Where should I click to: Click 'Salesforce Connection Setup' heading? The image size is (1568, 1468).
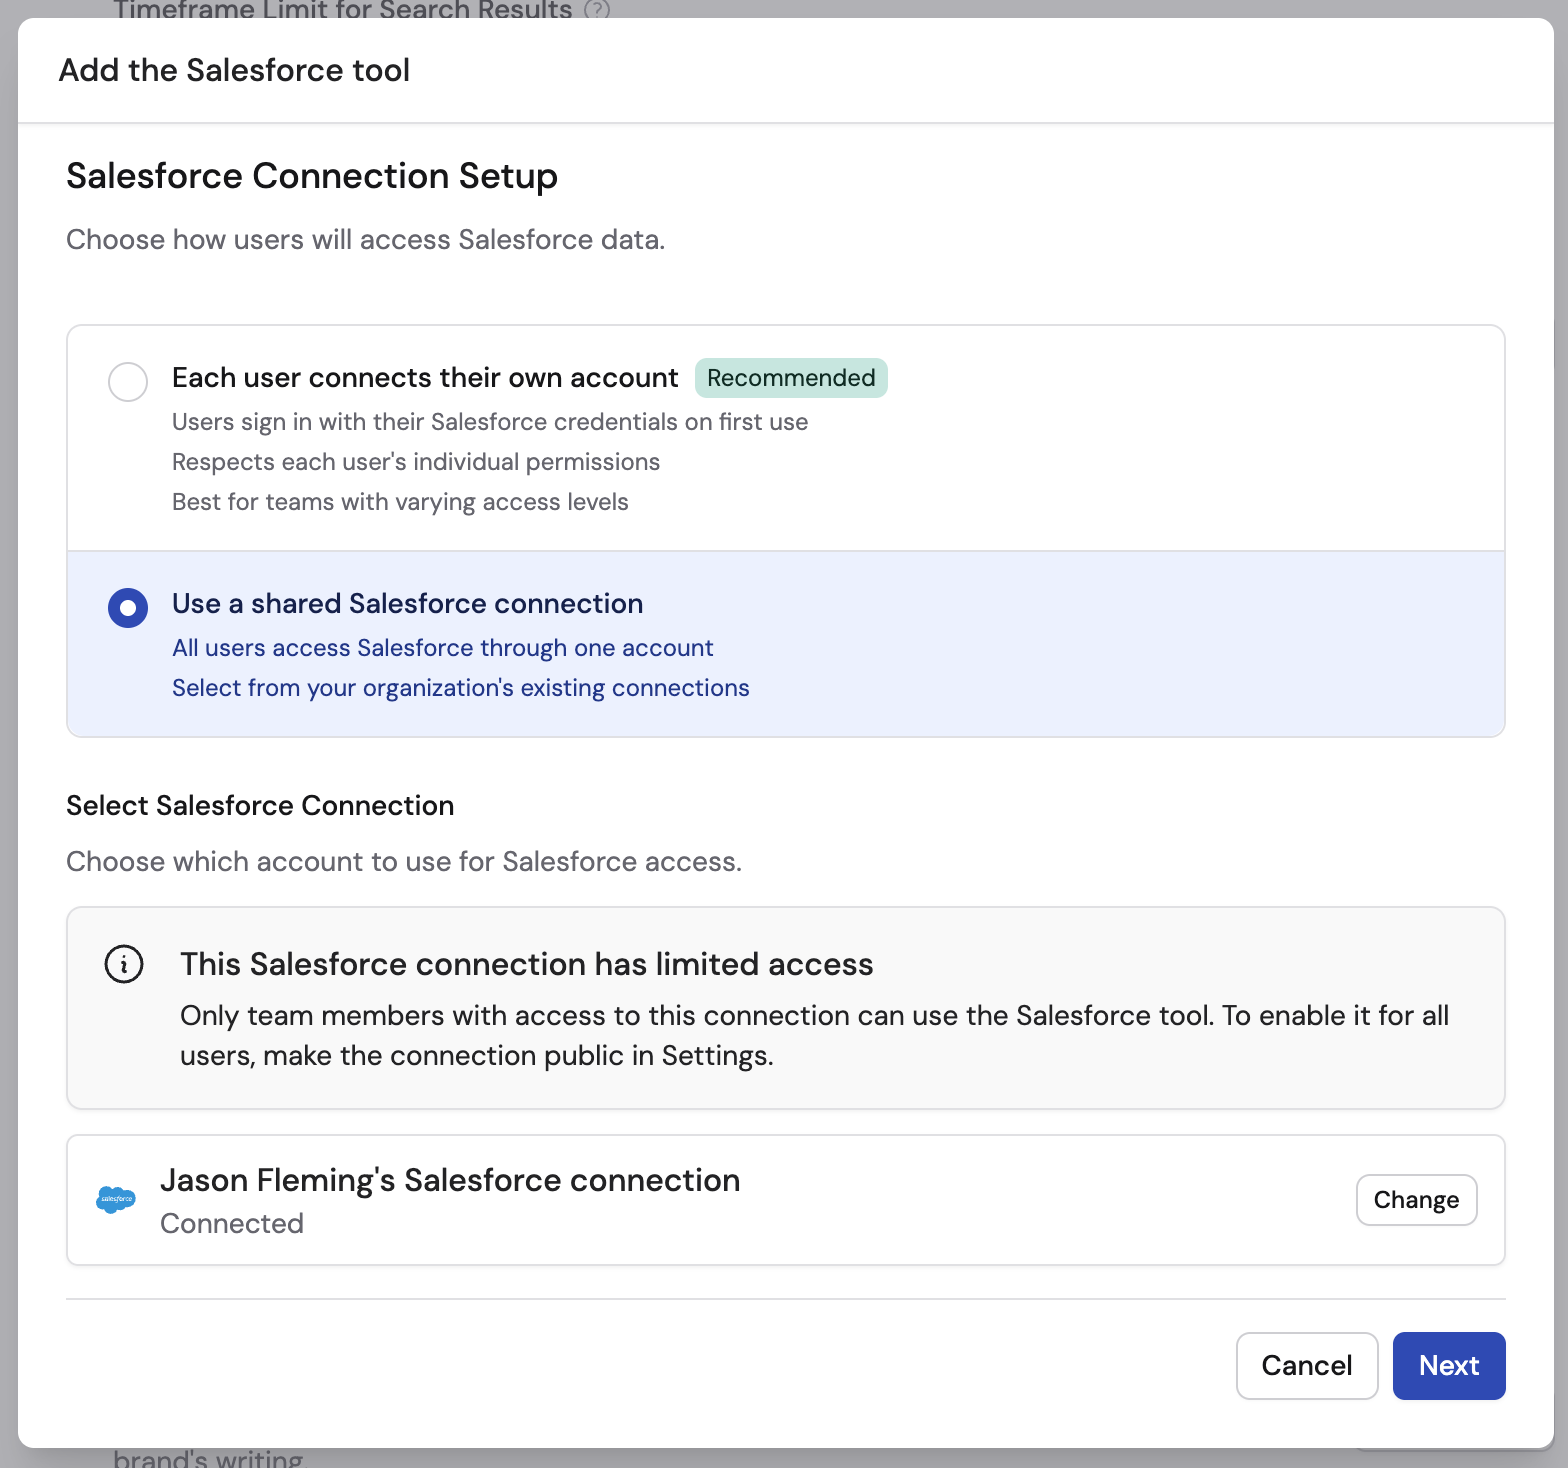point(312,176)
